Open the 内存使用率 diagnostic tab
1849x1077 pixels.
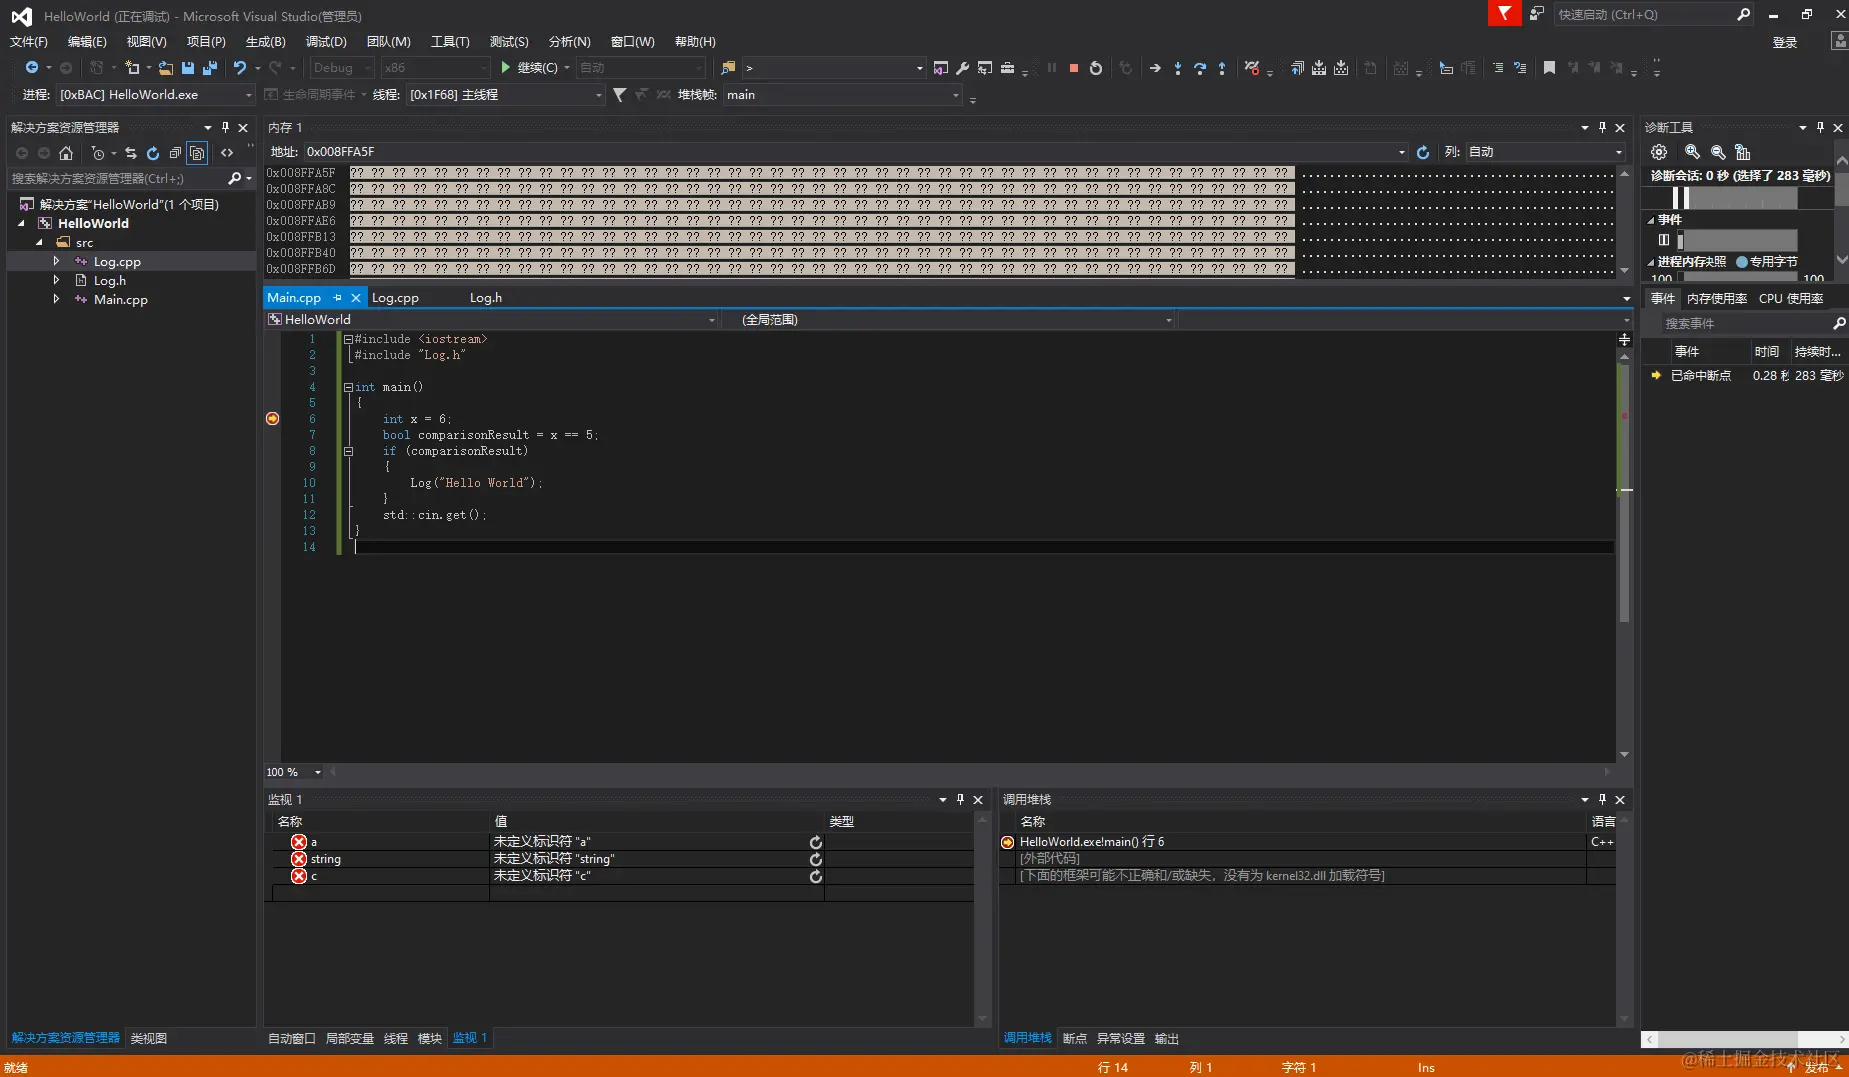tap(1717, 298)
